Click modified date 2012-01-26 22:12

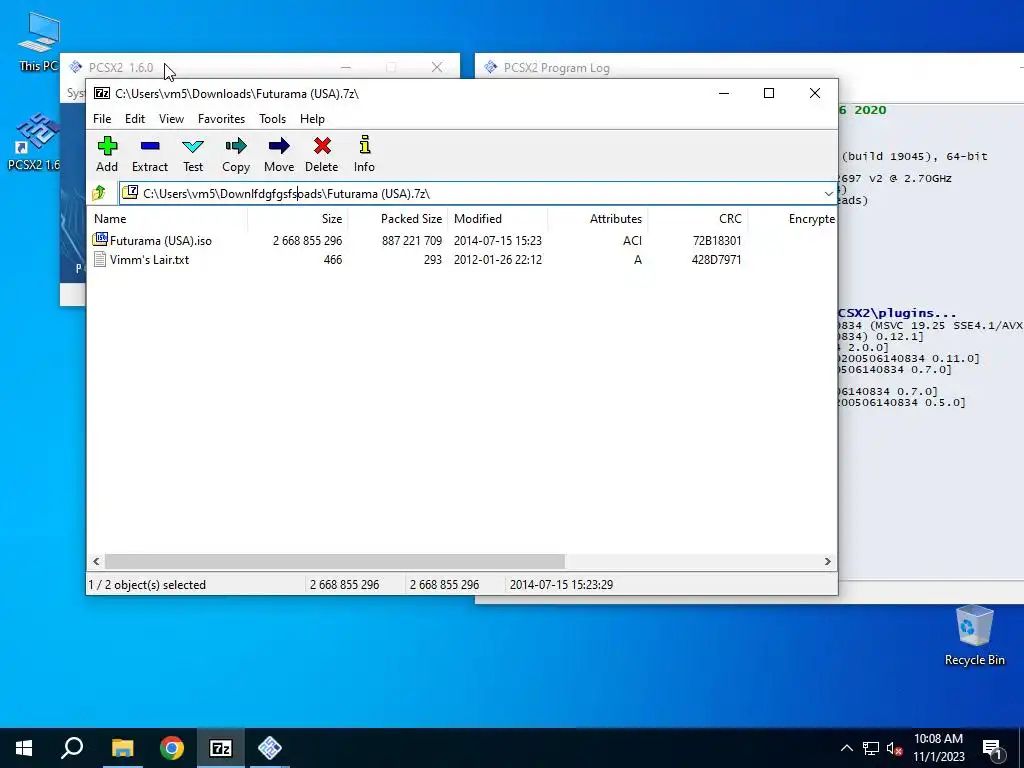coord(498,259)
